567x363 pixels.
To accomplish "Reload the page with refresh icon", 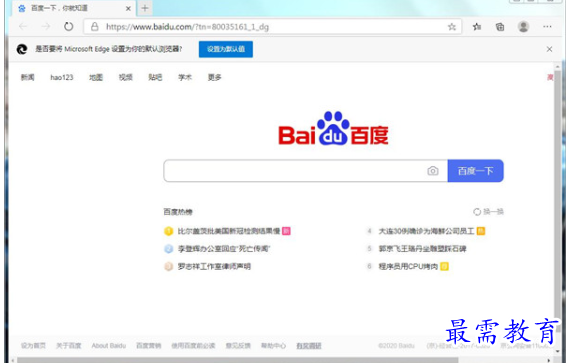I will pyautogui.click(x=68, y=26).
